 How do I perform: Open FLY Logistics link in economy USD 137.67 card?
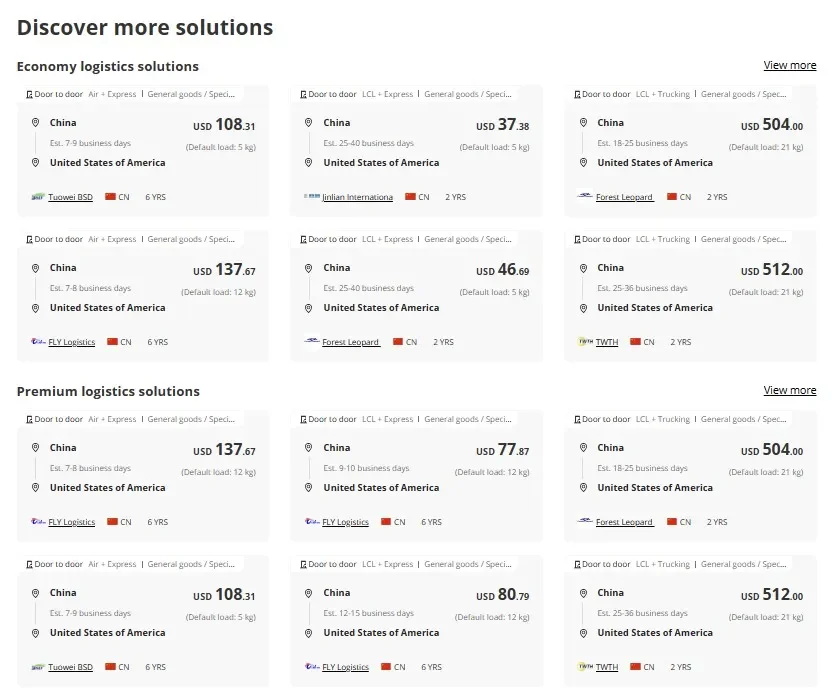point(72,342)
